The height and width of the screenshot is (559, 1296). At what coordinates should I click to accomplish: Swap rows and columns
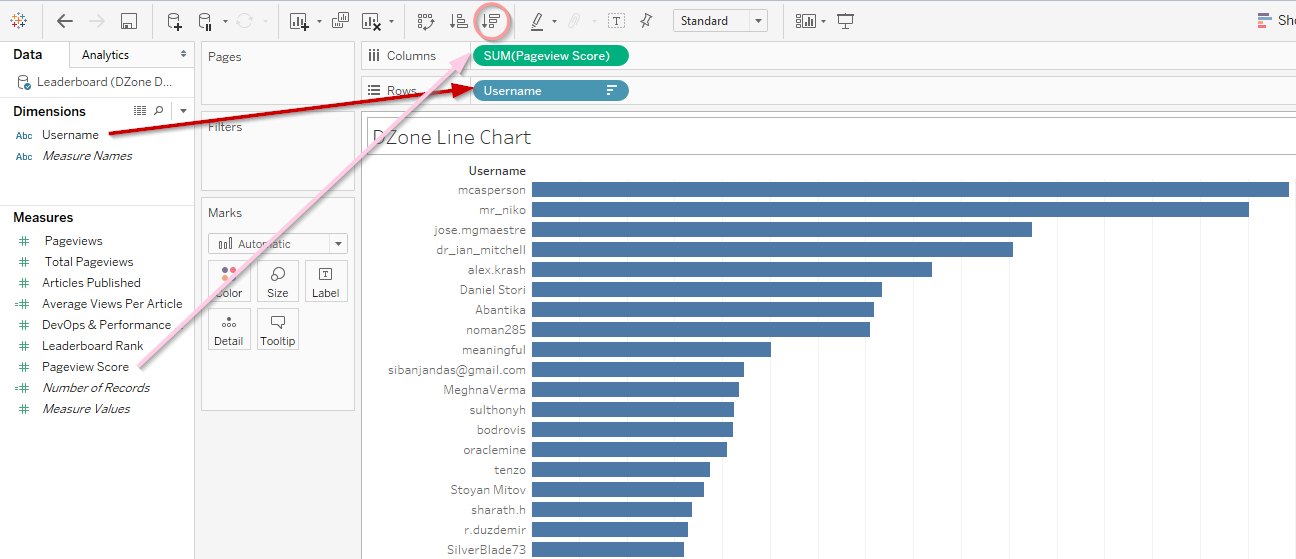[426, 20]
